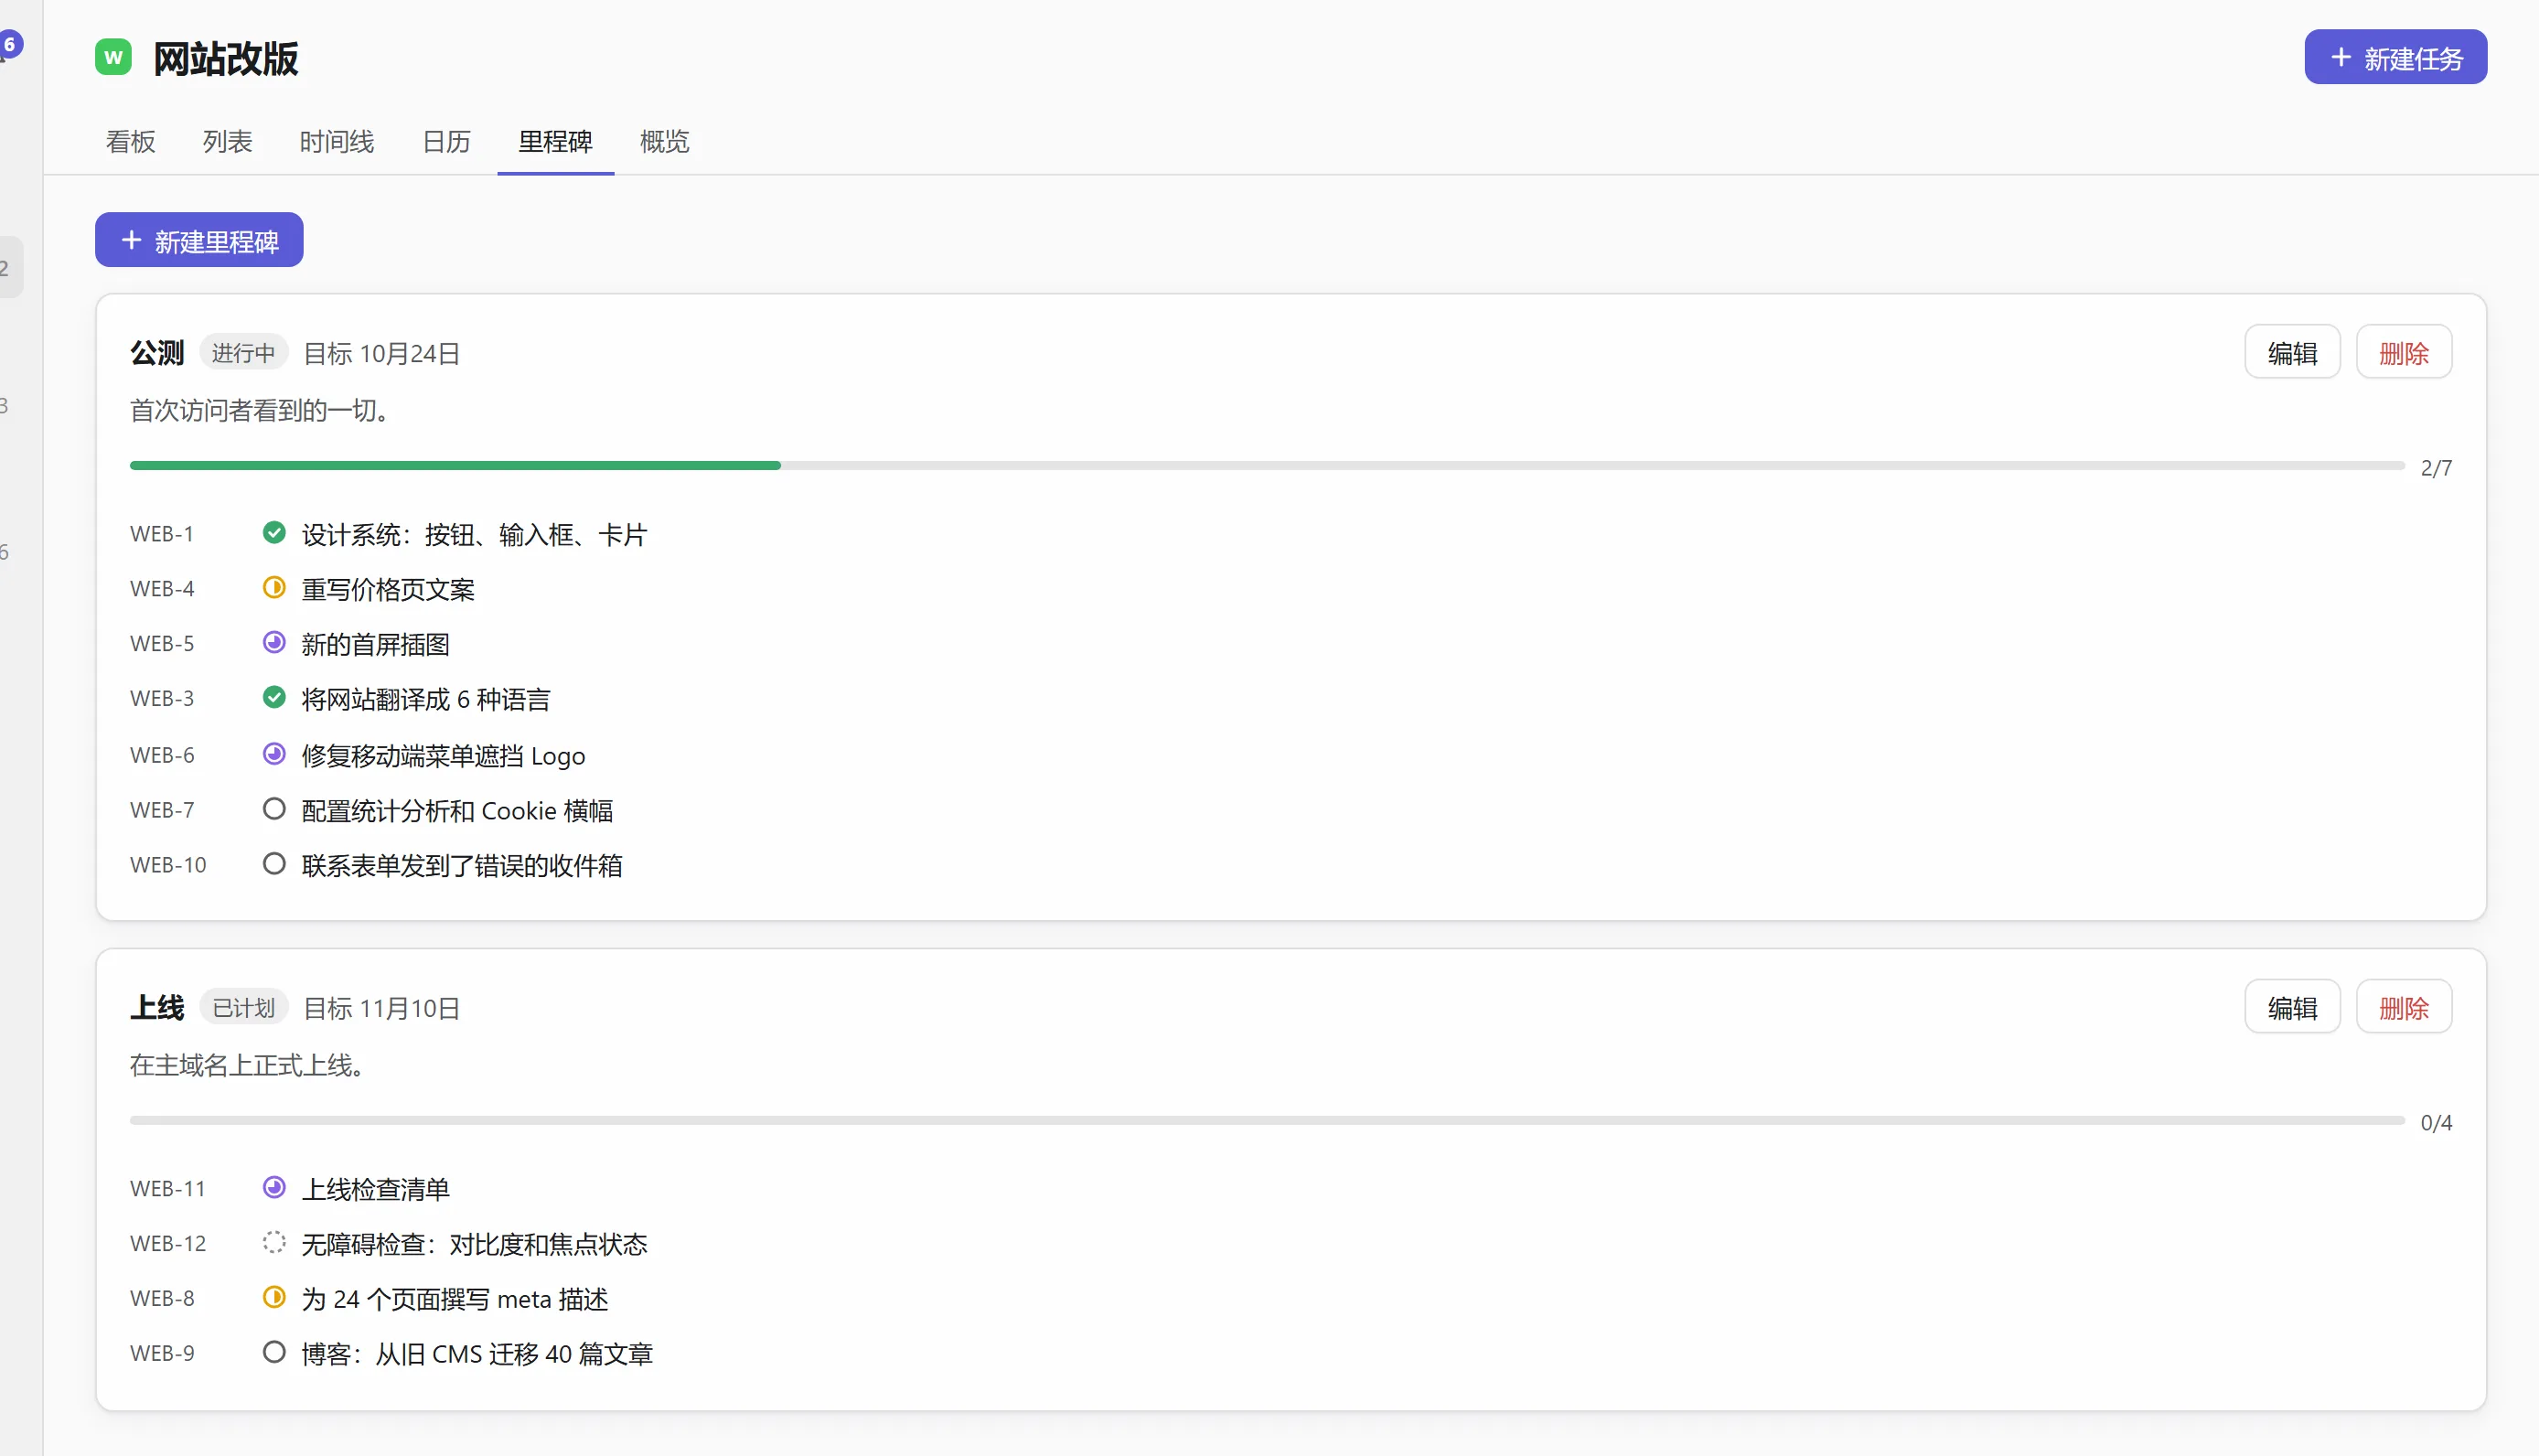Click the green W project icon

coord(113,57)
